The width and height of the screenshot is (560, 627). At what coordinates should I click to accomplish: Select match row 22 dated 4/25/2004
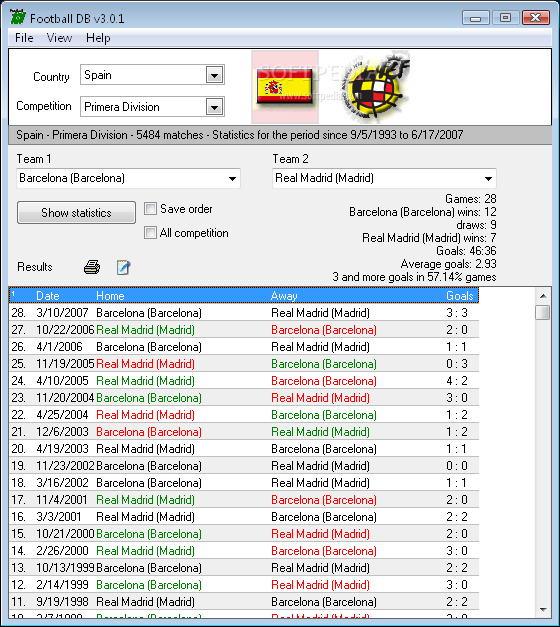[x=244, y=415]
